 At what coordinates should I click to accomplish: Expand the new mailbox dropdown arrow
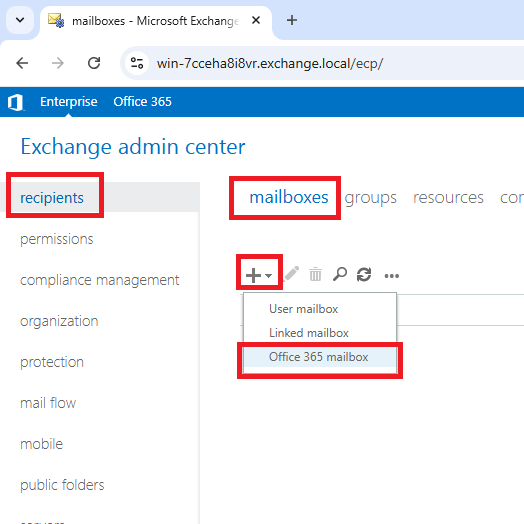pos(268,276)
